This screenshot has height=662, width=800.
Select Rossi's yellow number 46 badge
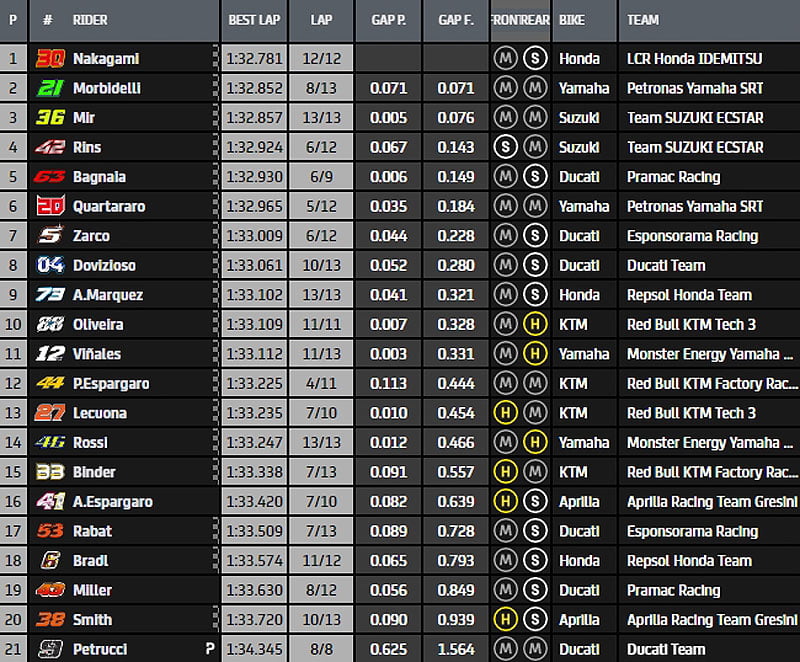coord(50,442)
